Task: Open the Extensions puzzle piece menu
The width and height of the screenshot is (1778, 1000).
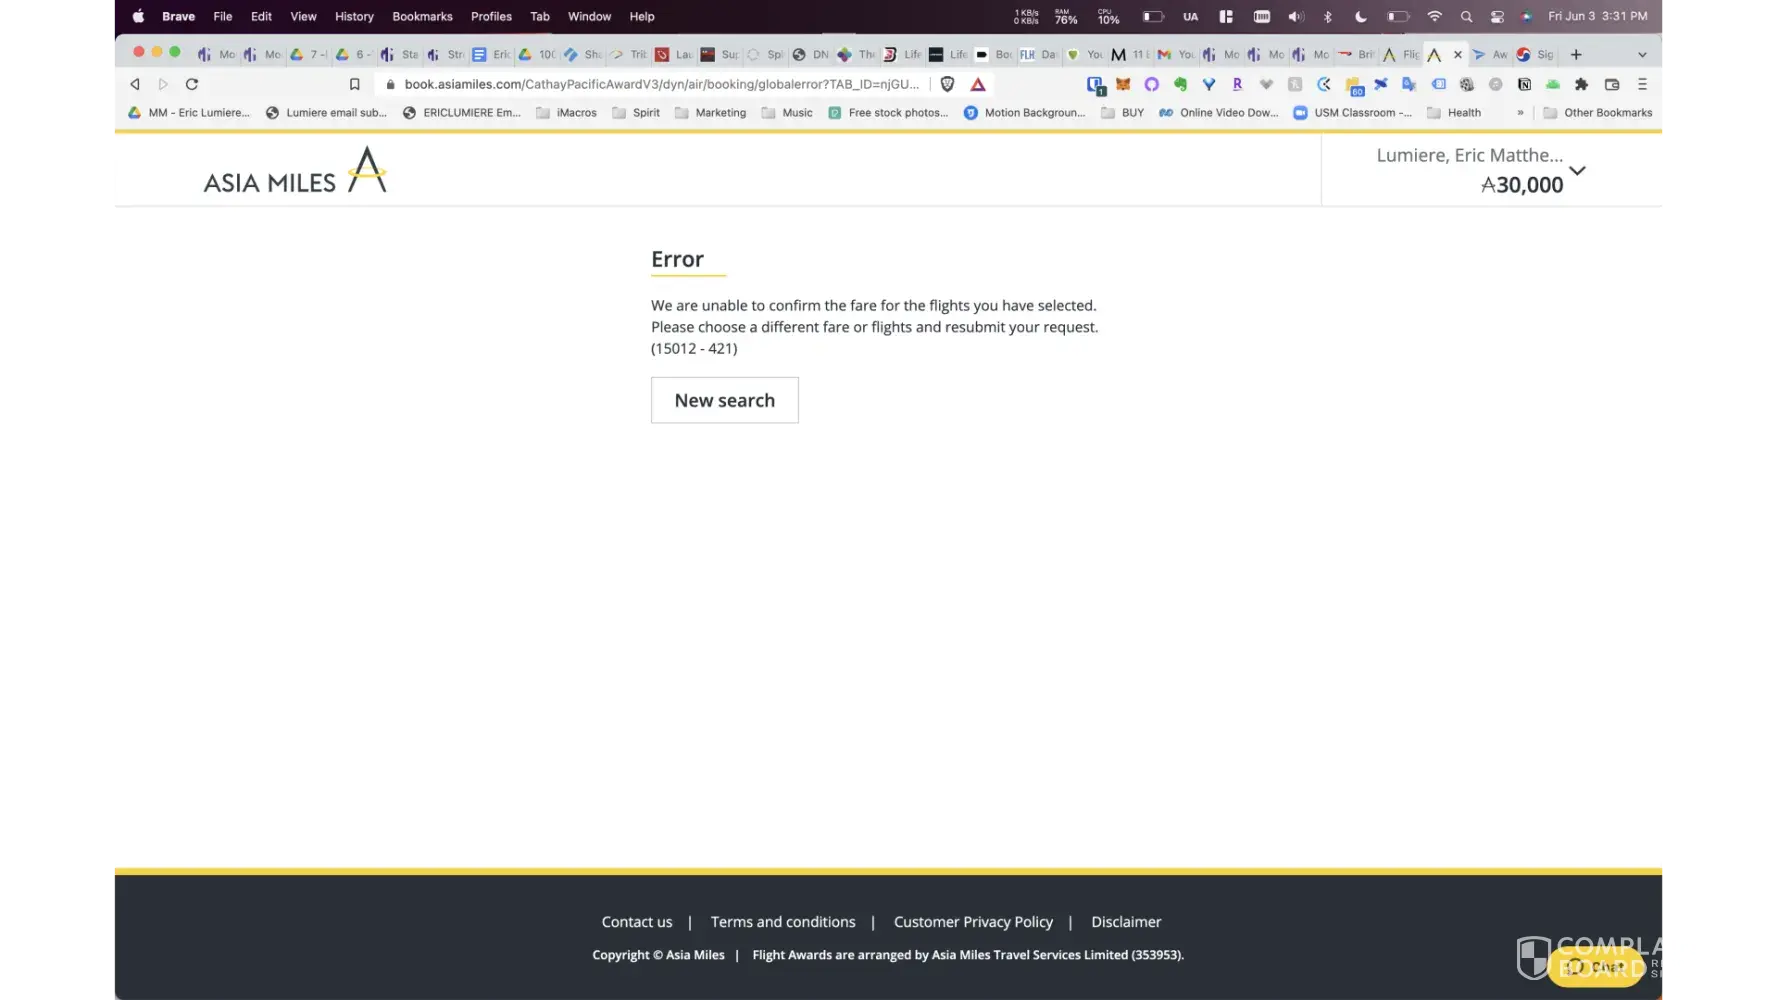Action: pos(1581,84)
